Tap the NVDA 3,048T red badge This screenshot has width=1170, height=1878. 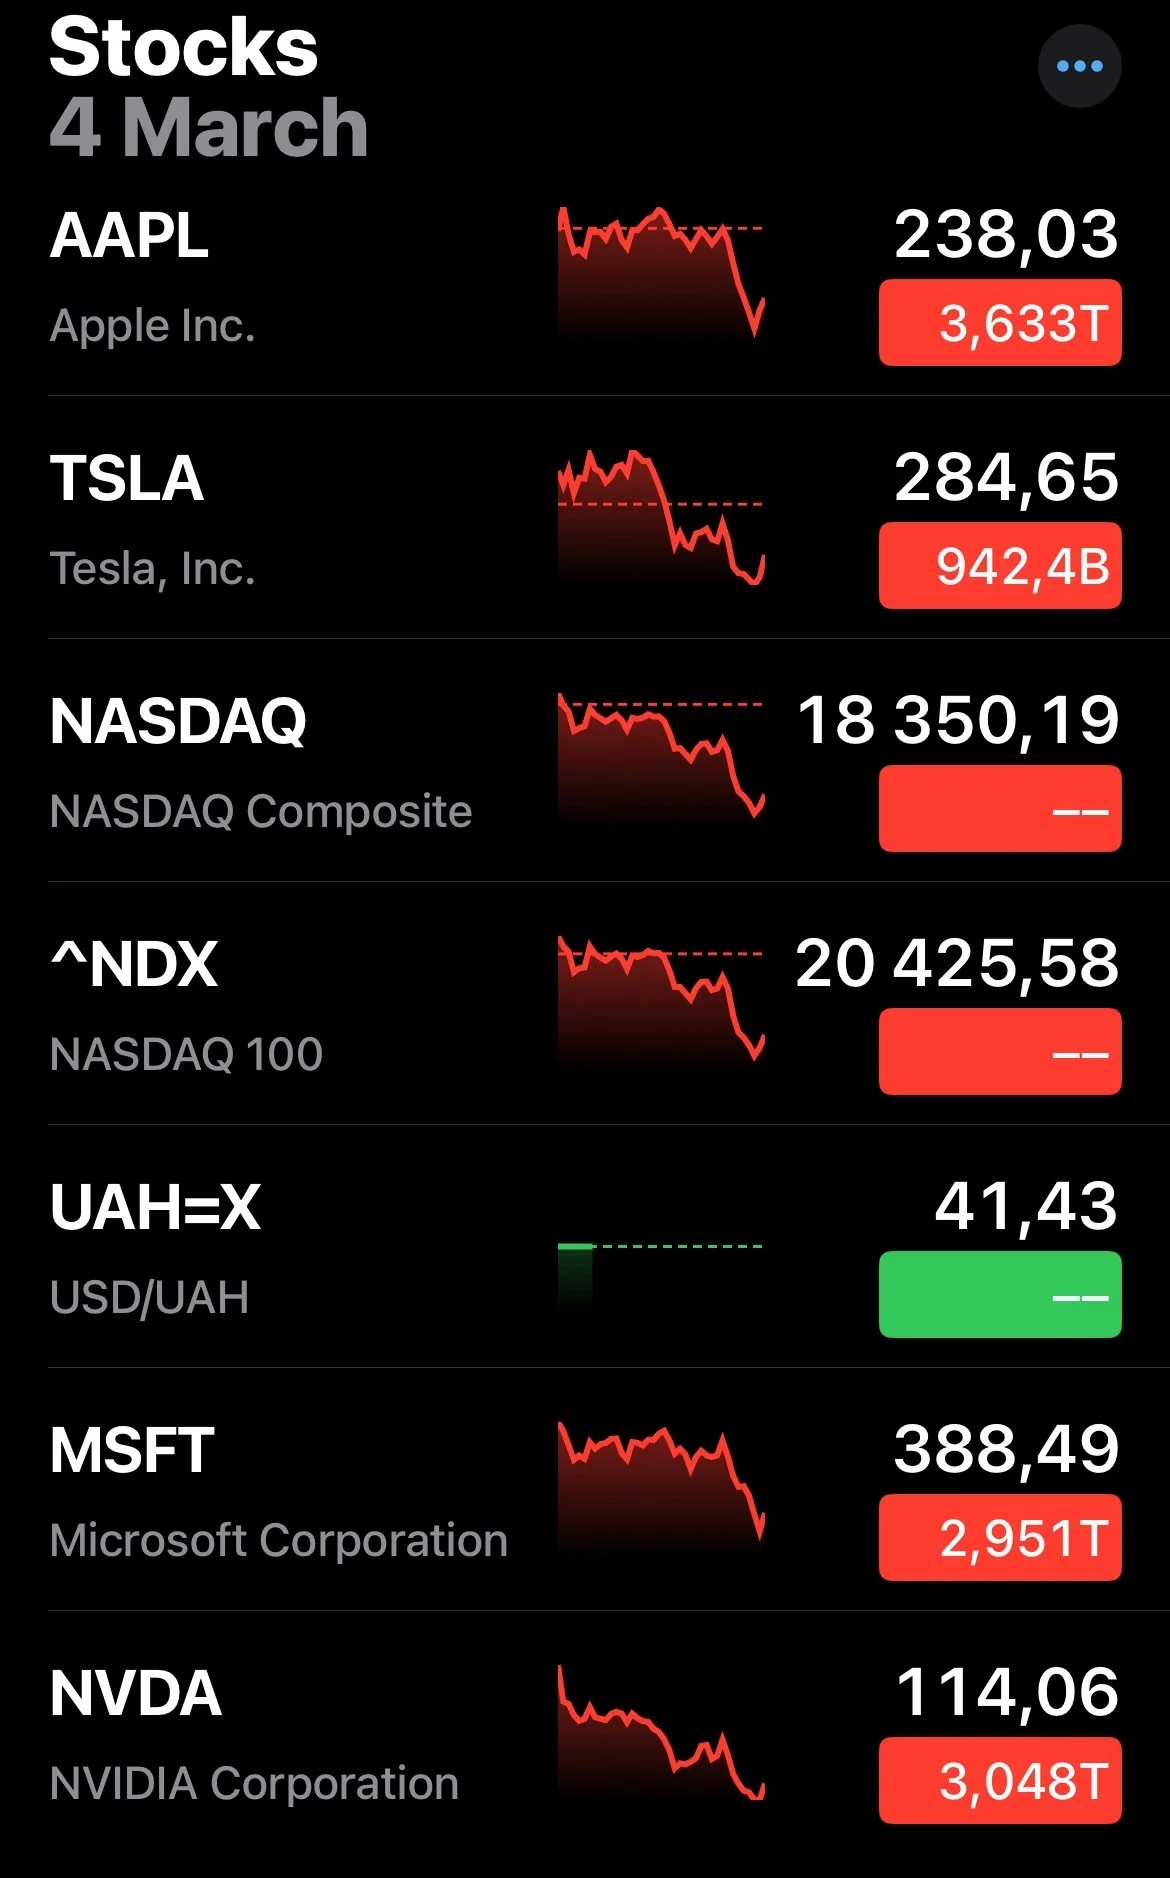[x=999, y=1781]
